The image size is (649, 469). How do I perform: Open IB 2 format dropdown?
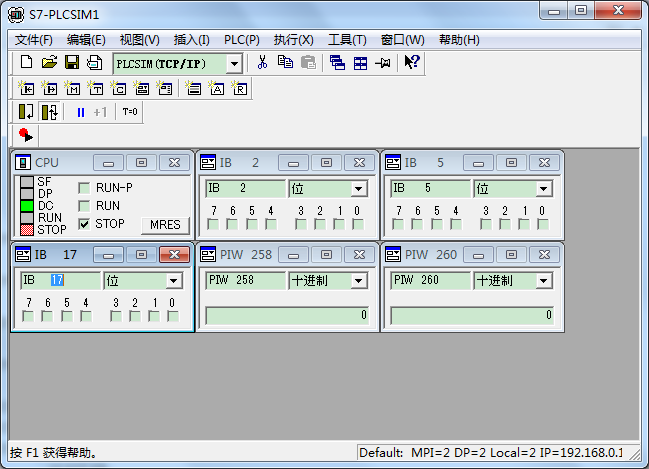coord(358,190)
